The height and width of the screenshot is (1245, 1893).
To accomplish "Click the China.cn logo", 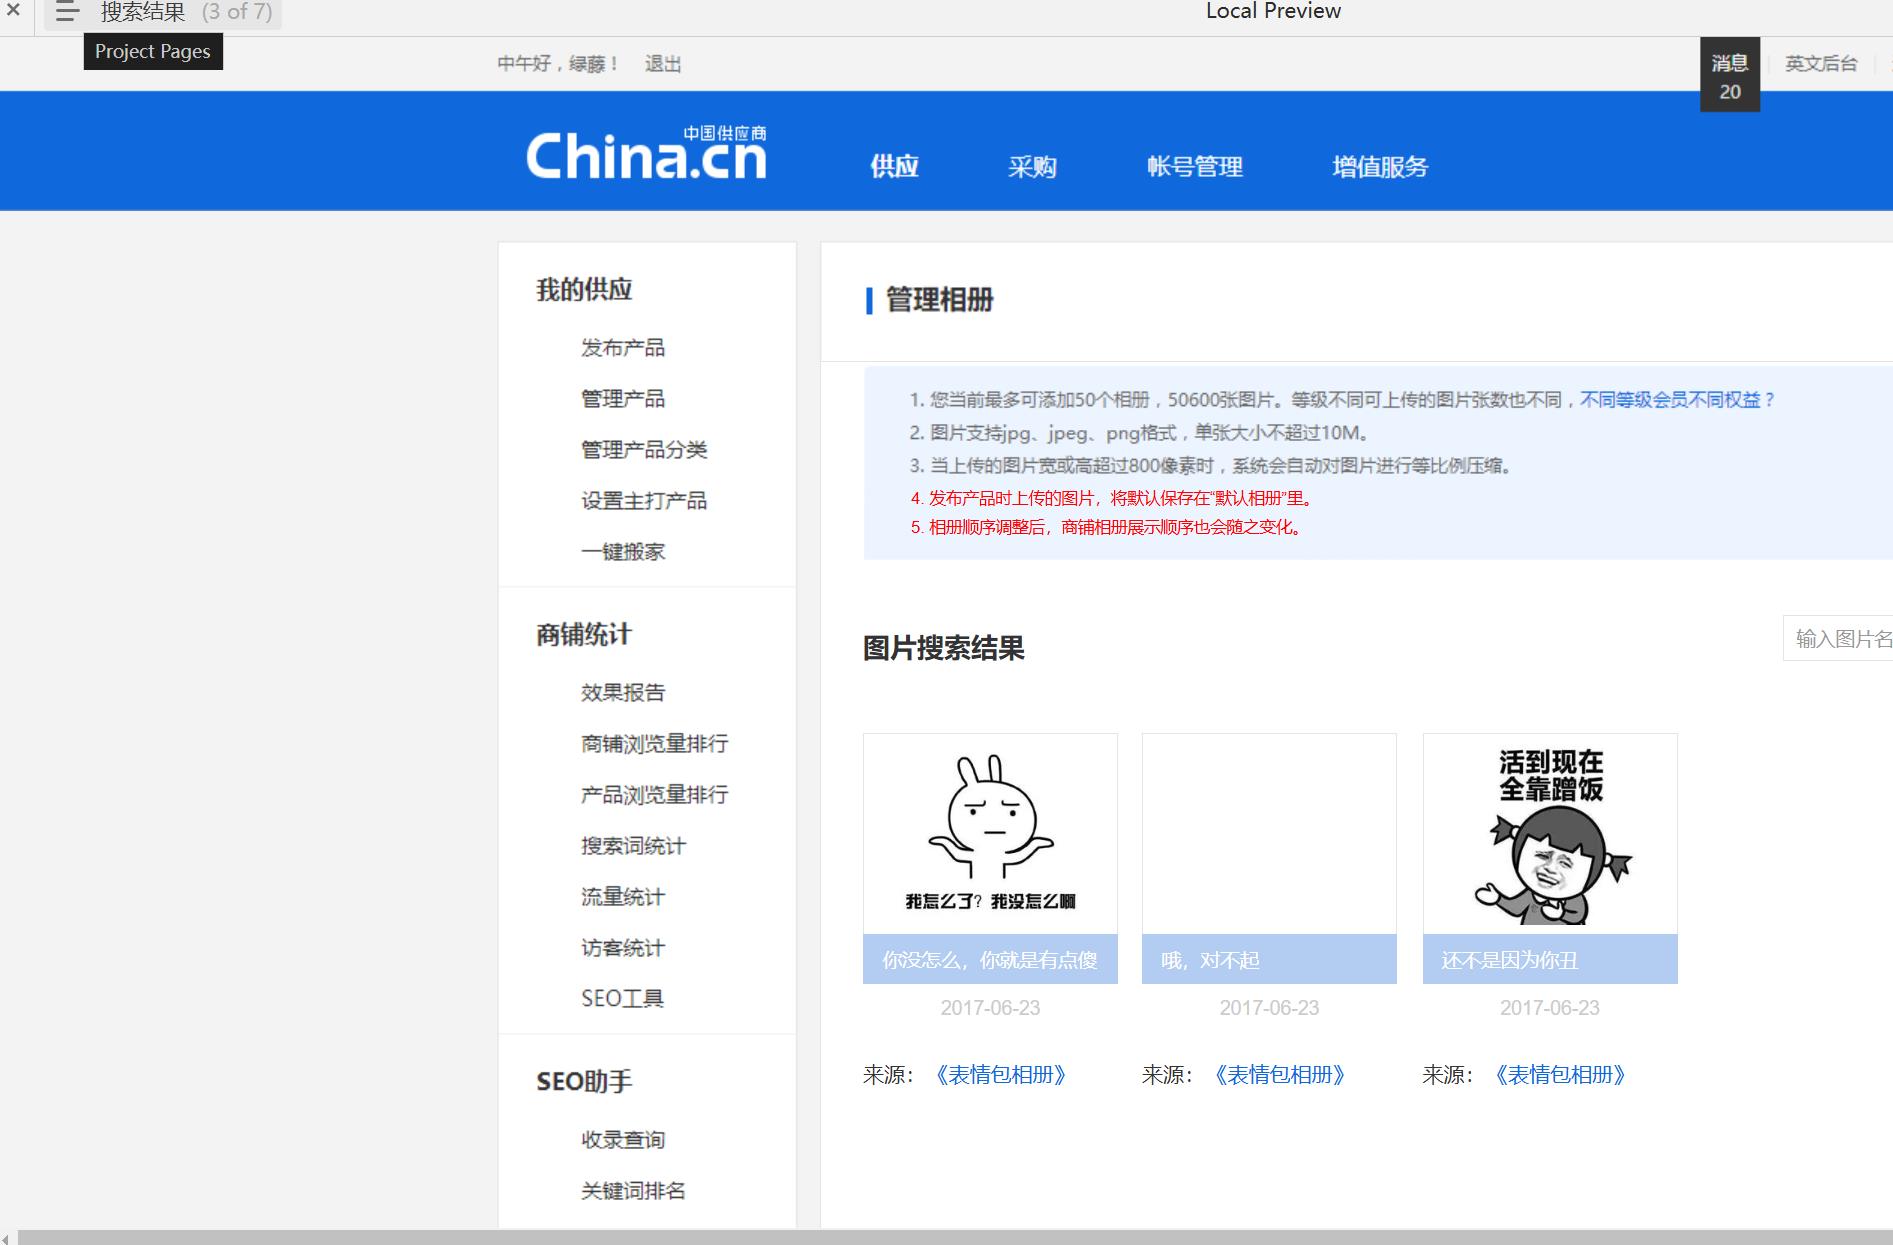I will (646, 153).
